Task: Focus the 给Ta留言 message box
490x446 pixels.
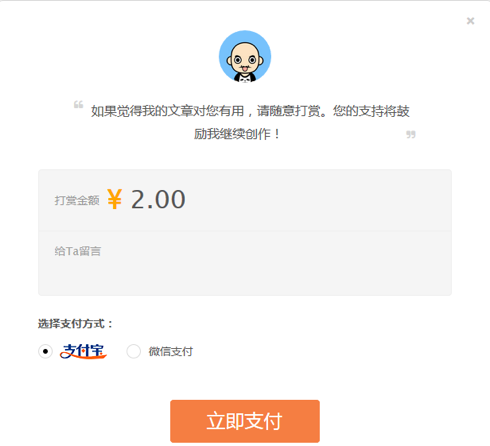Action: click(245, 263)
